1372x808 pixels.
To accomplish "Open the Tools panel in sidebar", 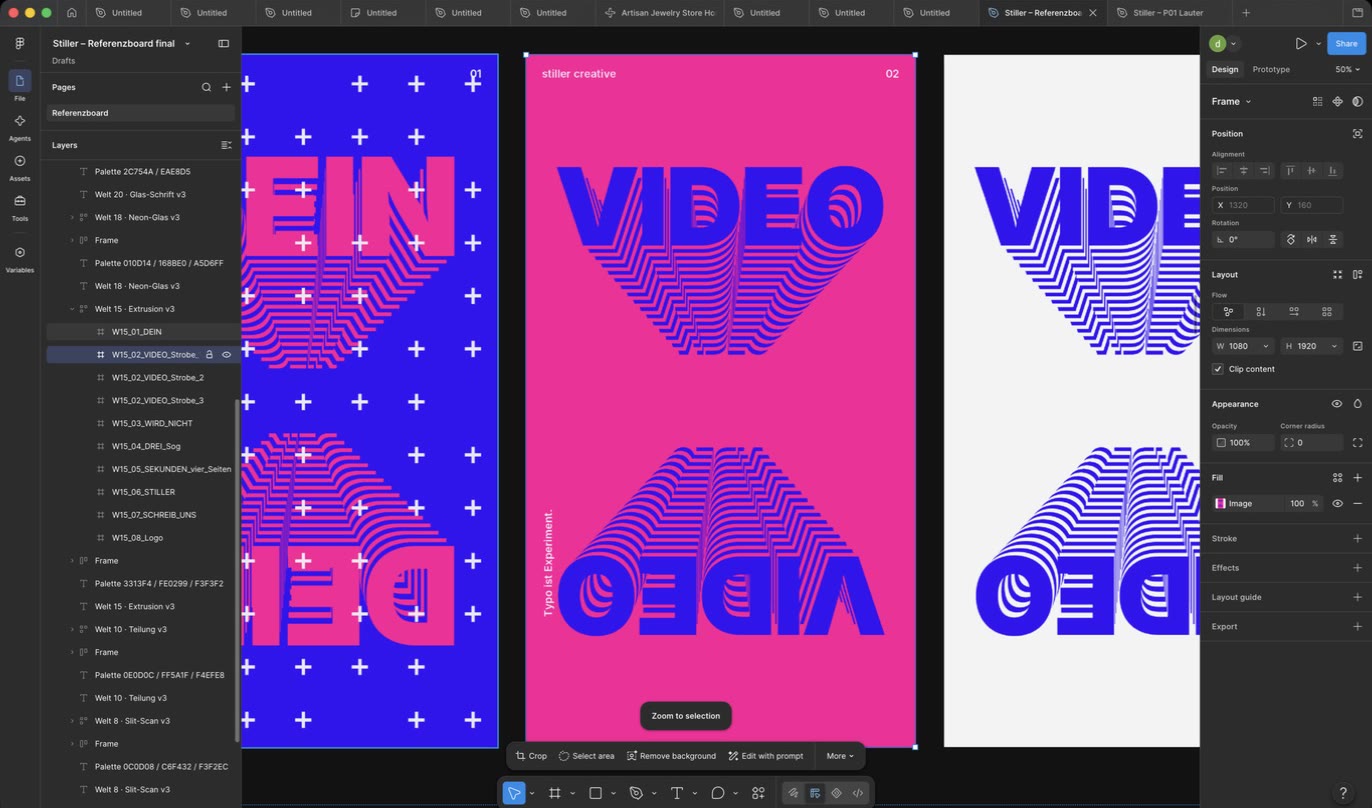I will pos(19,206).
